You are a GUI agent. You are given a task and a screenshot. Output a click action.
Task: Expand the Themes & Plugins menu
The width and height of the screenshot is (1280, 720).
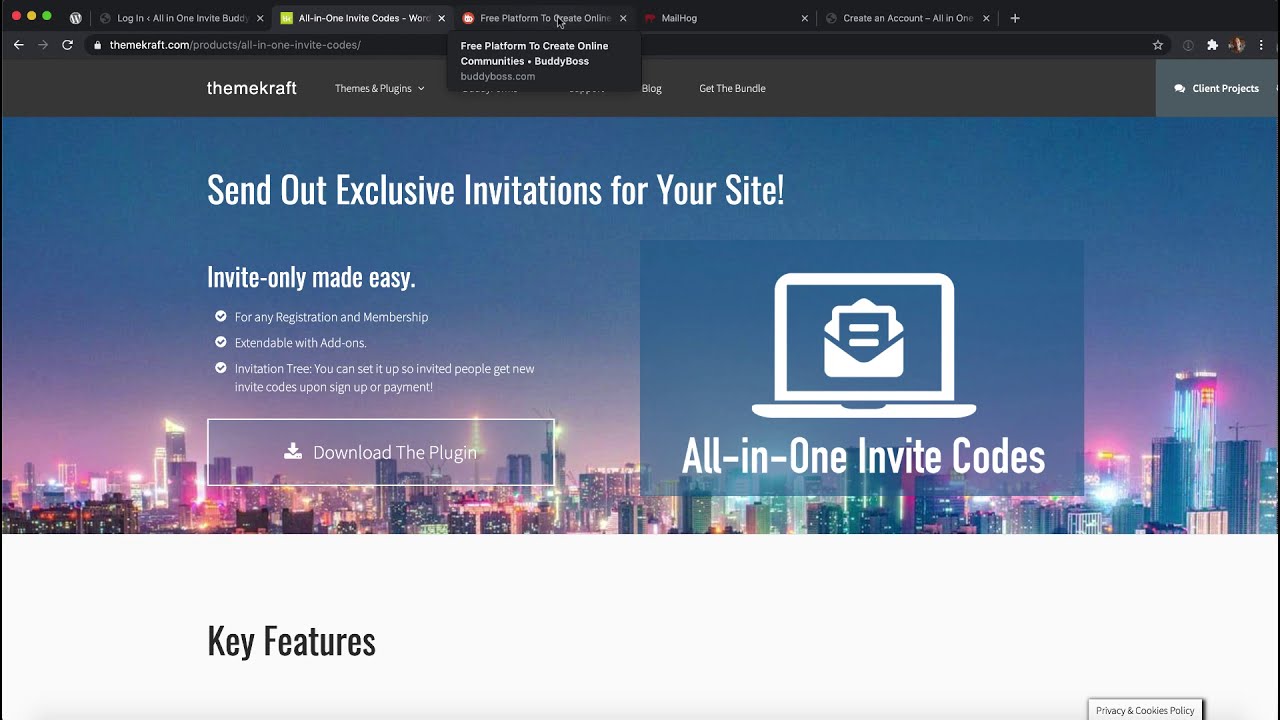click(x=379, y=88)
